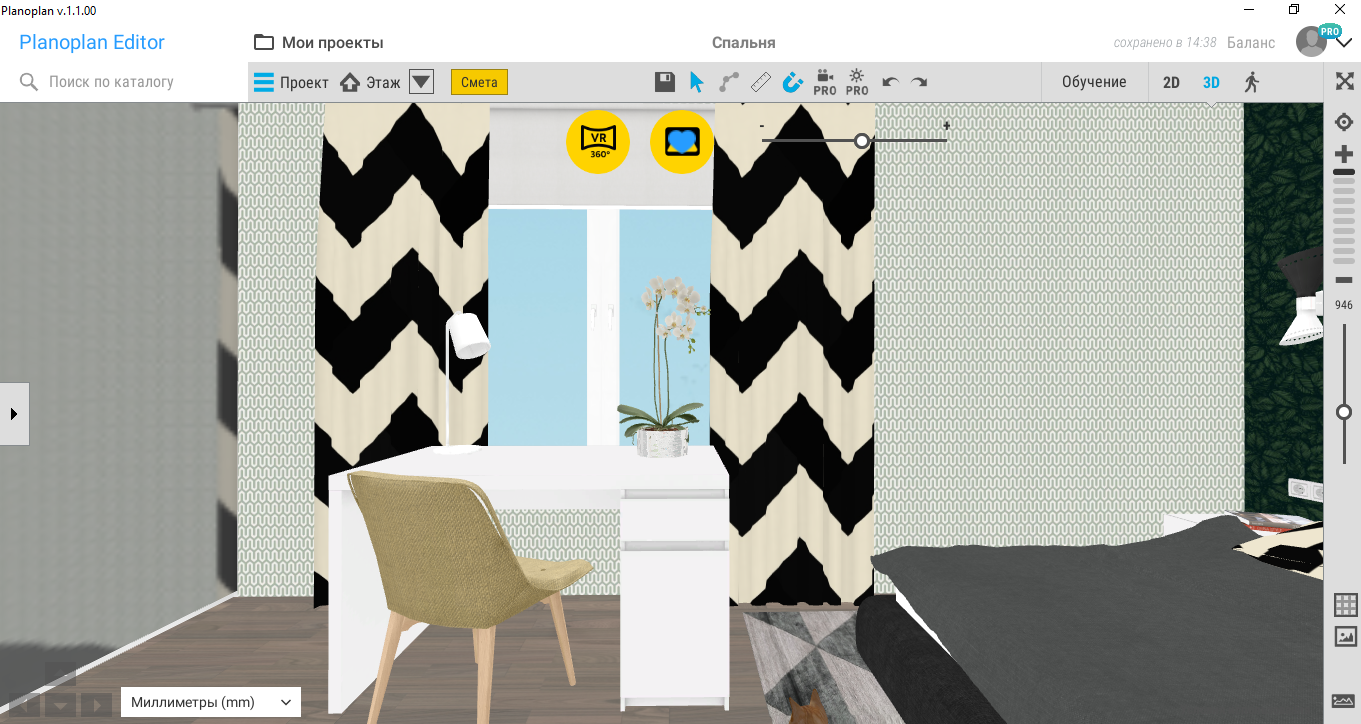Image resolution: width=1361 pixels, height=724 pixels.
Task: Click the zoom level bars indicator
Action: click(1344, 216)
